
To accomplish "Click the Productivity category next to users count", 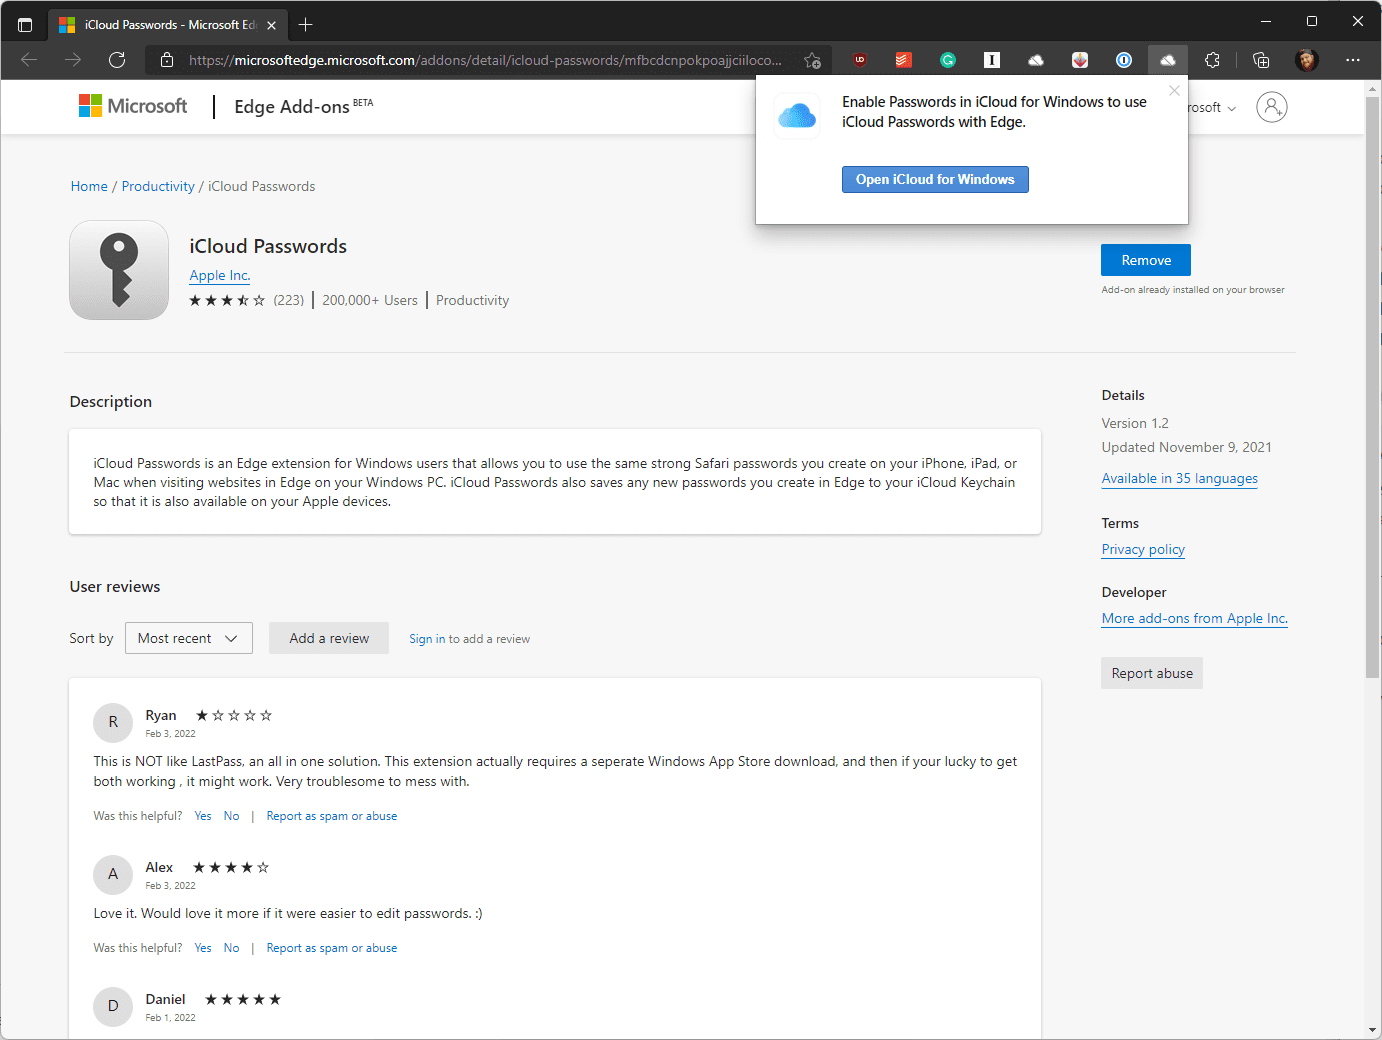I will coord(472,300).
